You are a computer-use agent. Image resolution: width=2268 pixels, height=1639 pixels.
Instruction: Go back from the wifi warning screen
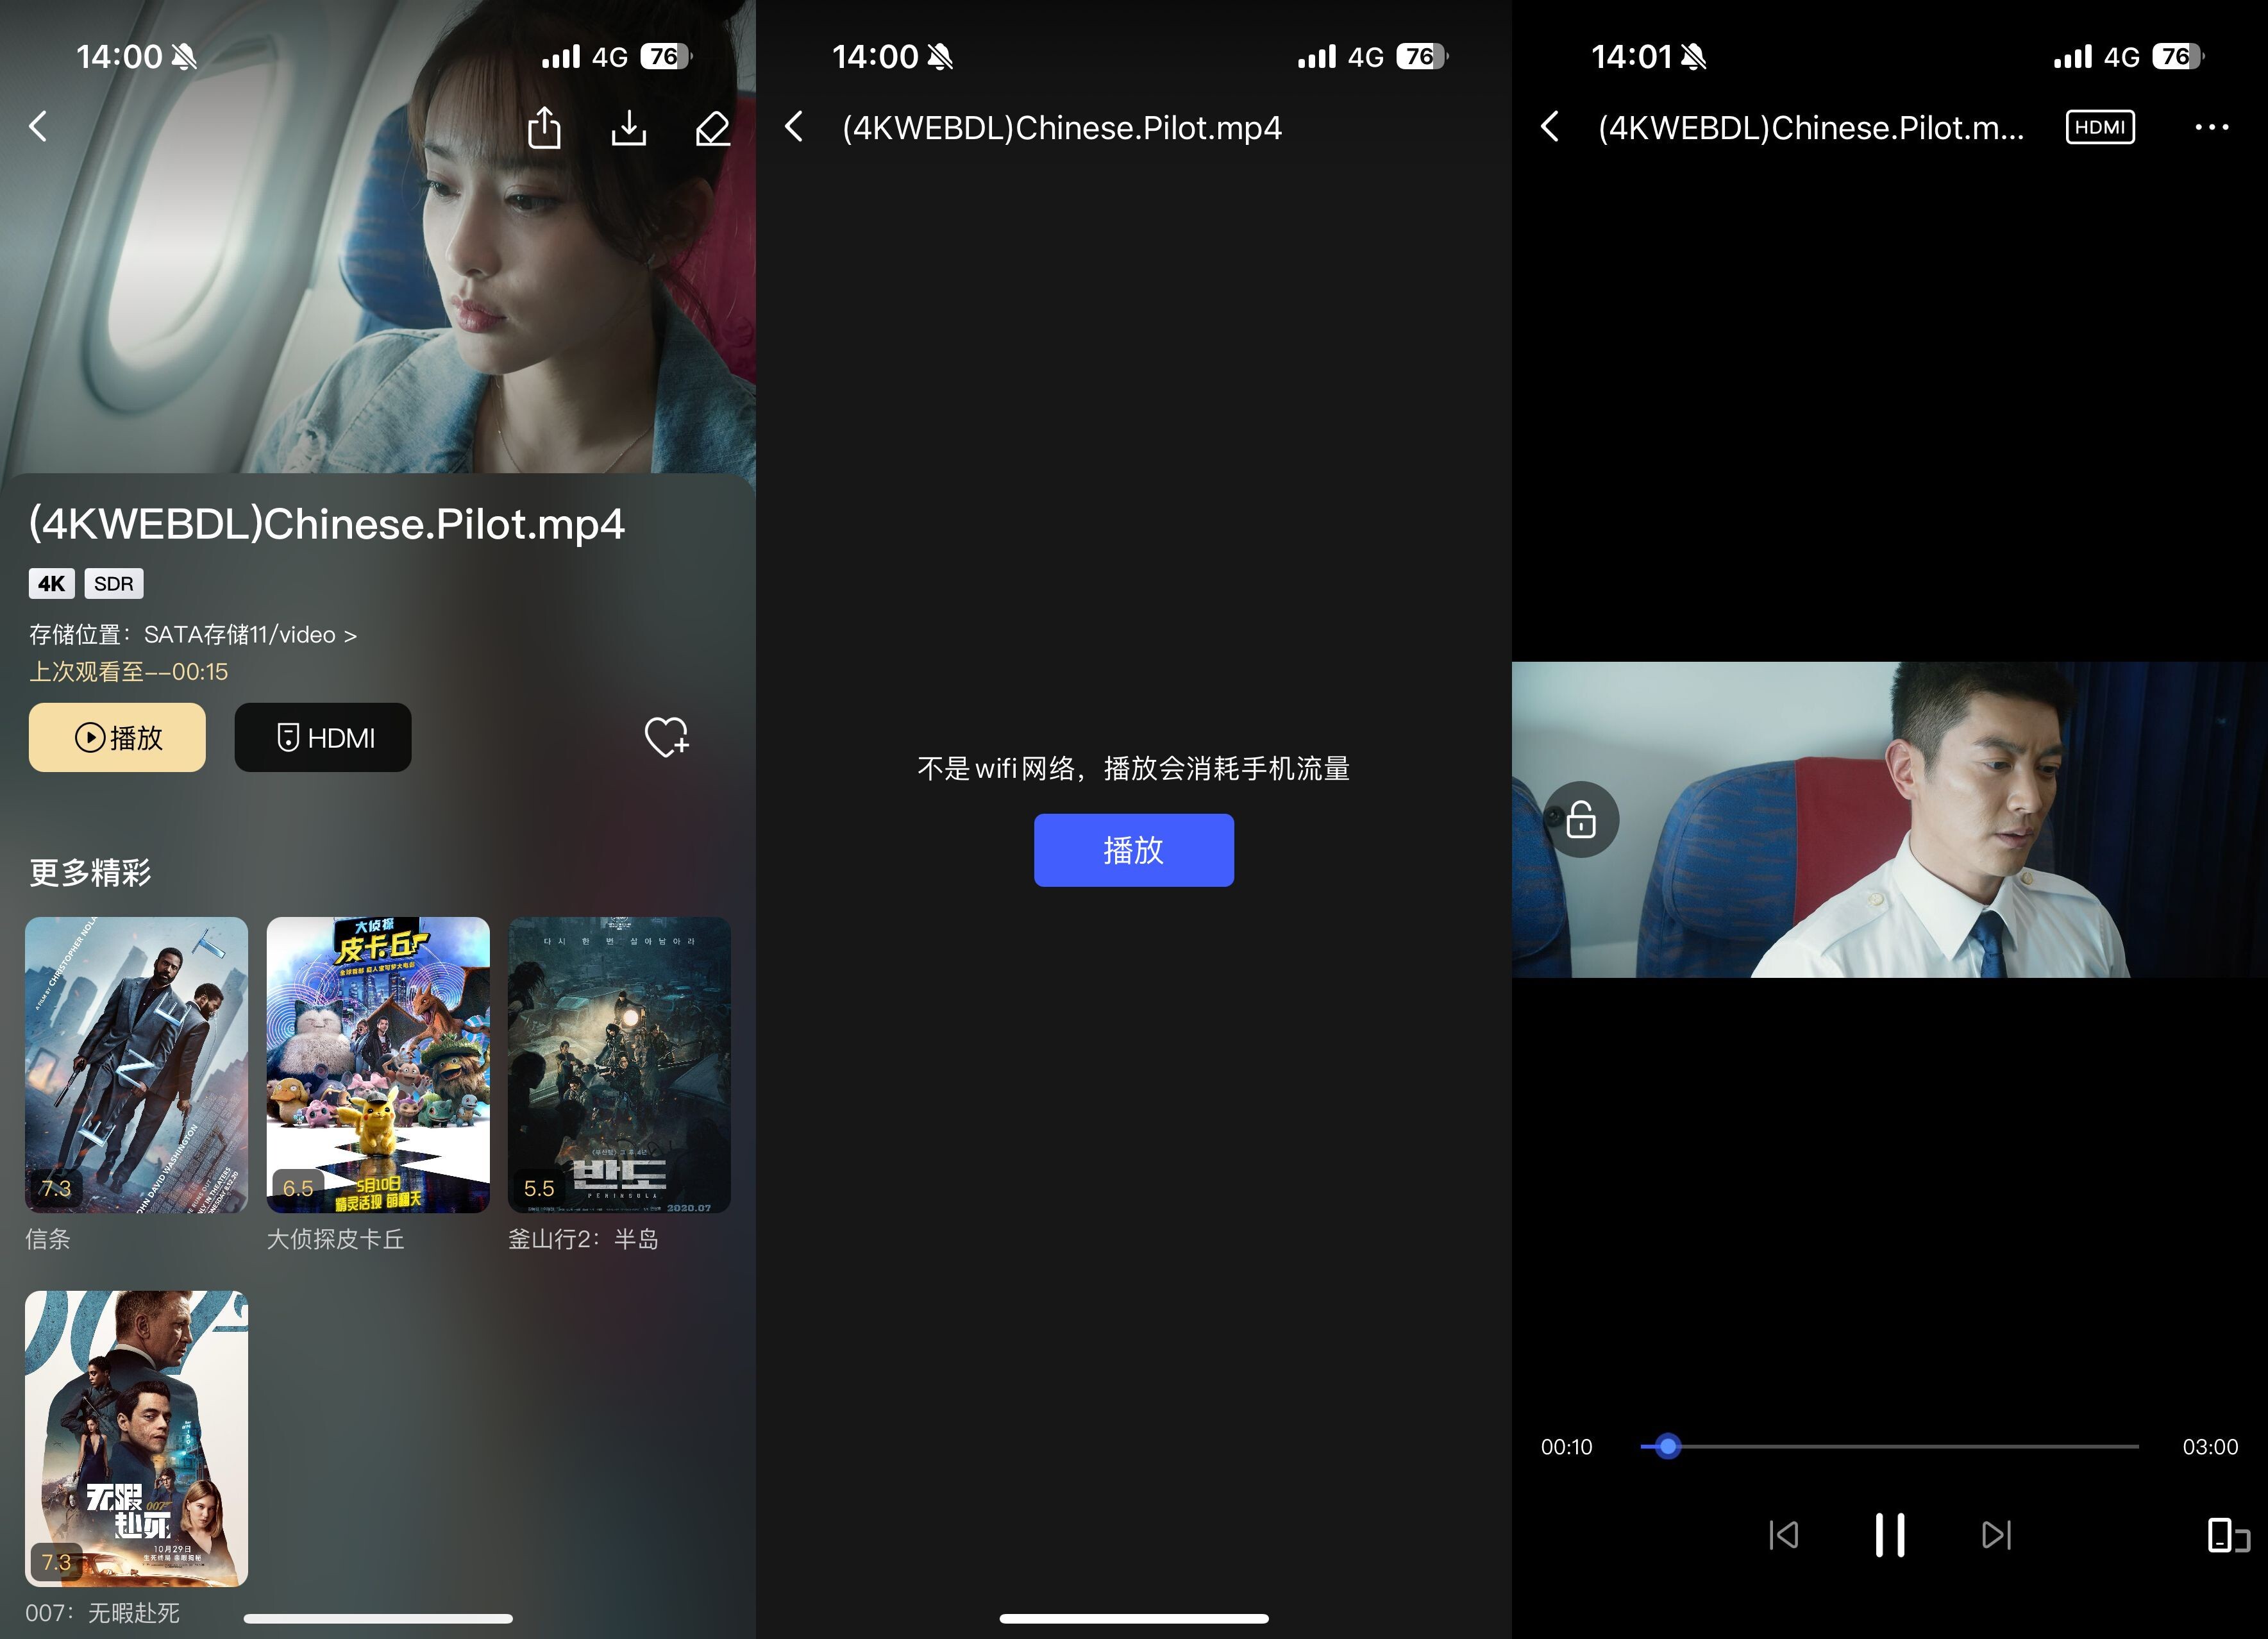[x=794, y=127]
